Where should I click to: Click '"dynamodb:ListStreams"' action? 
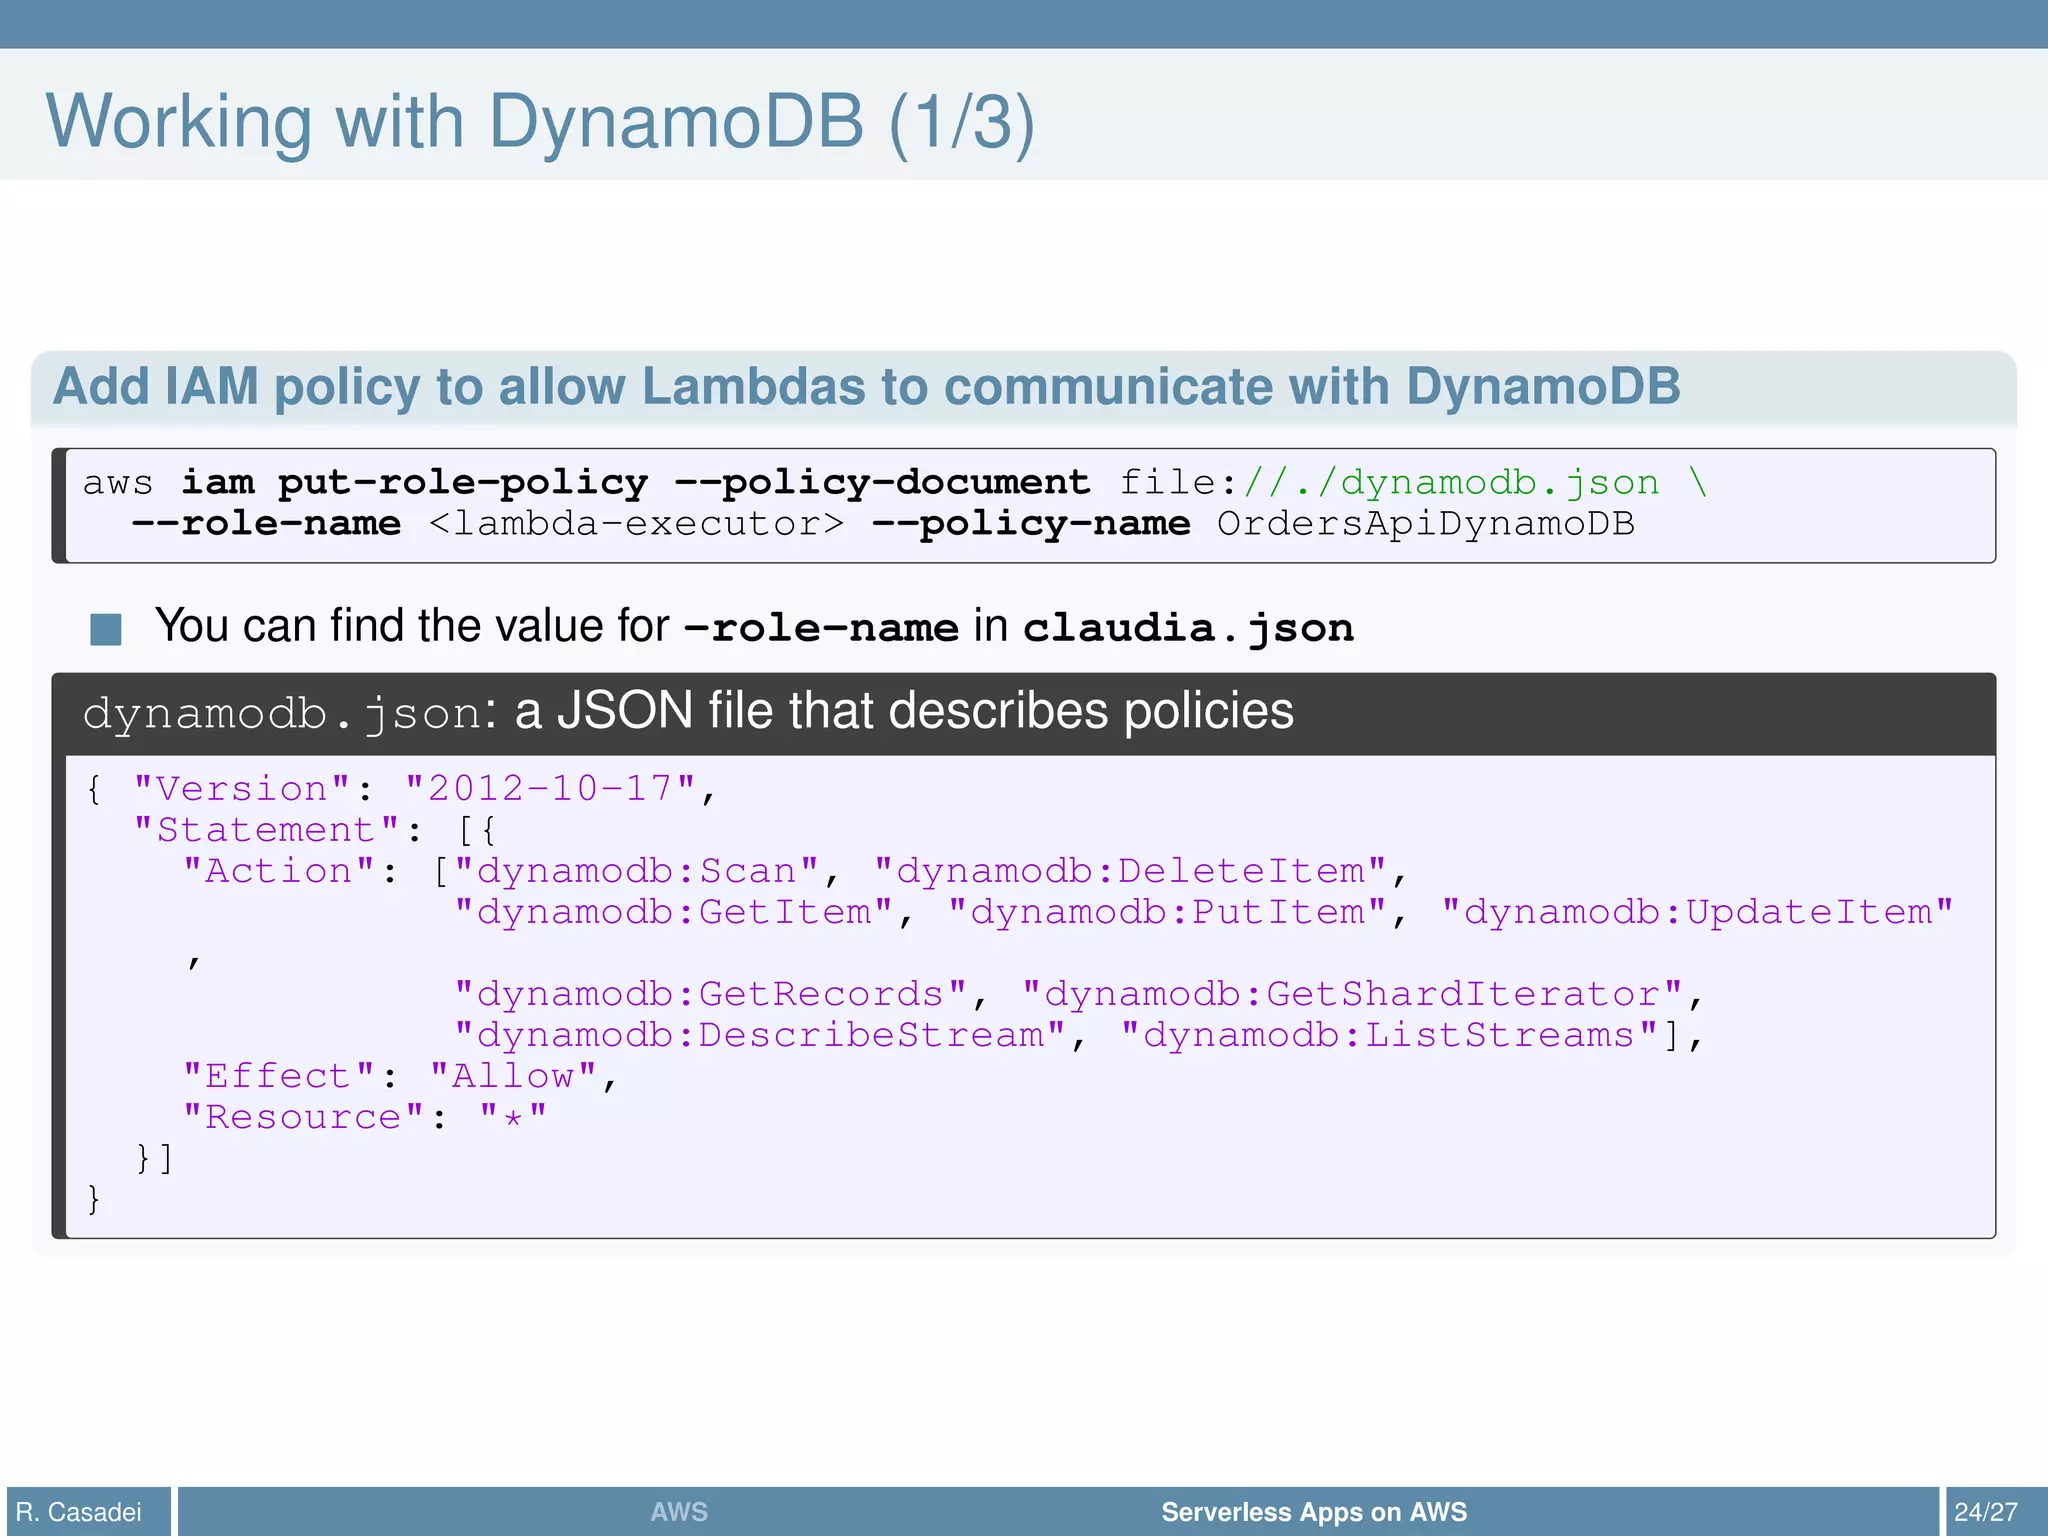click(x=1389, y=1035)
